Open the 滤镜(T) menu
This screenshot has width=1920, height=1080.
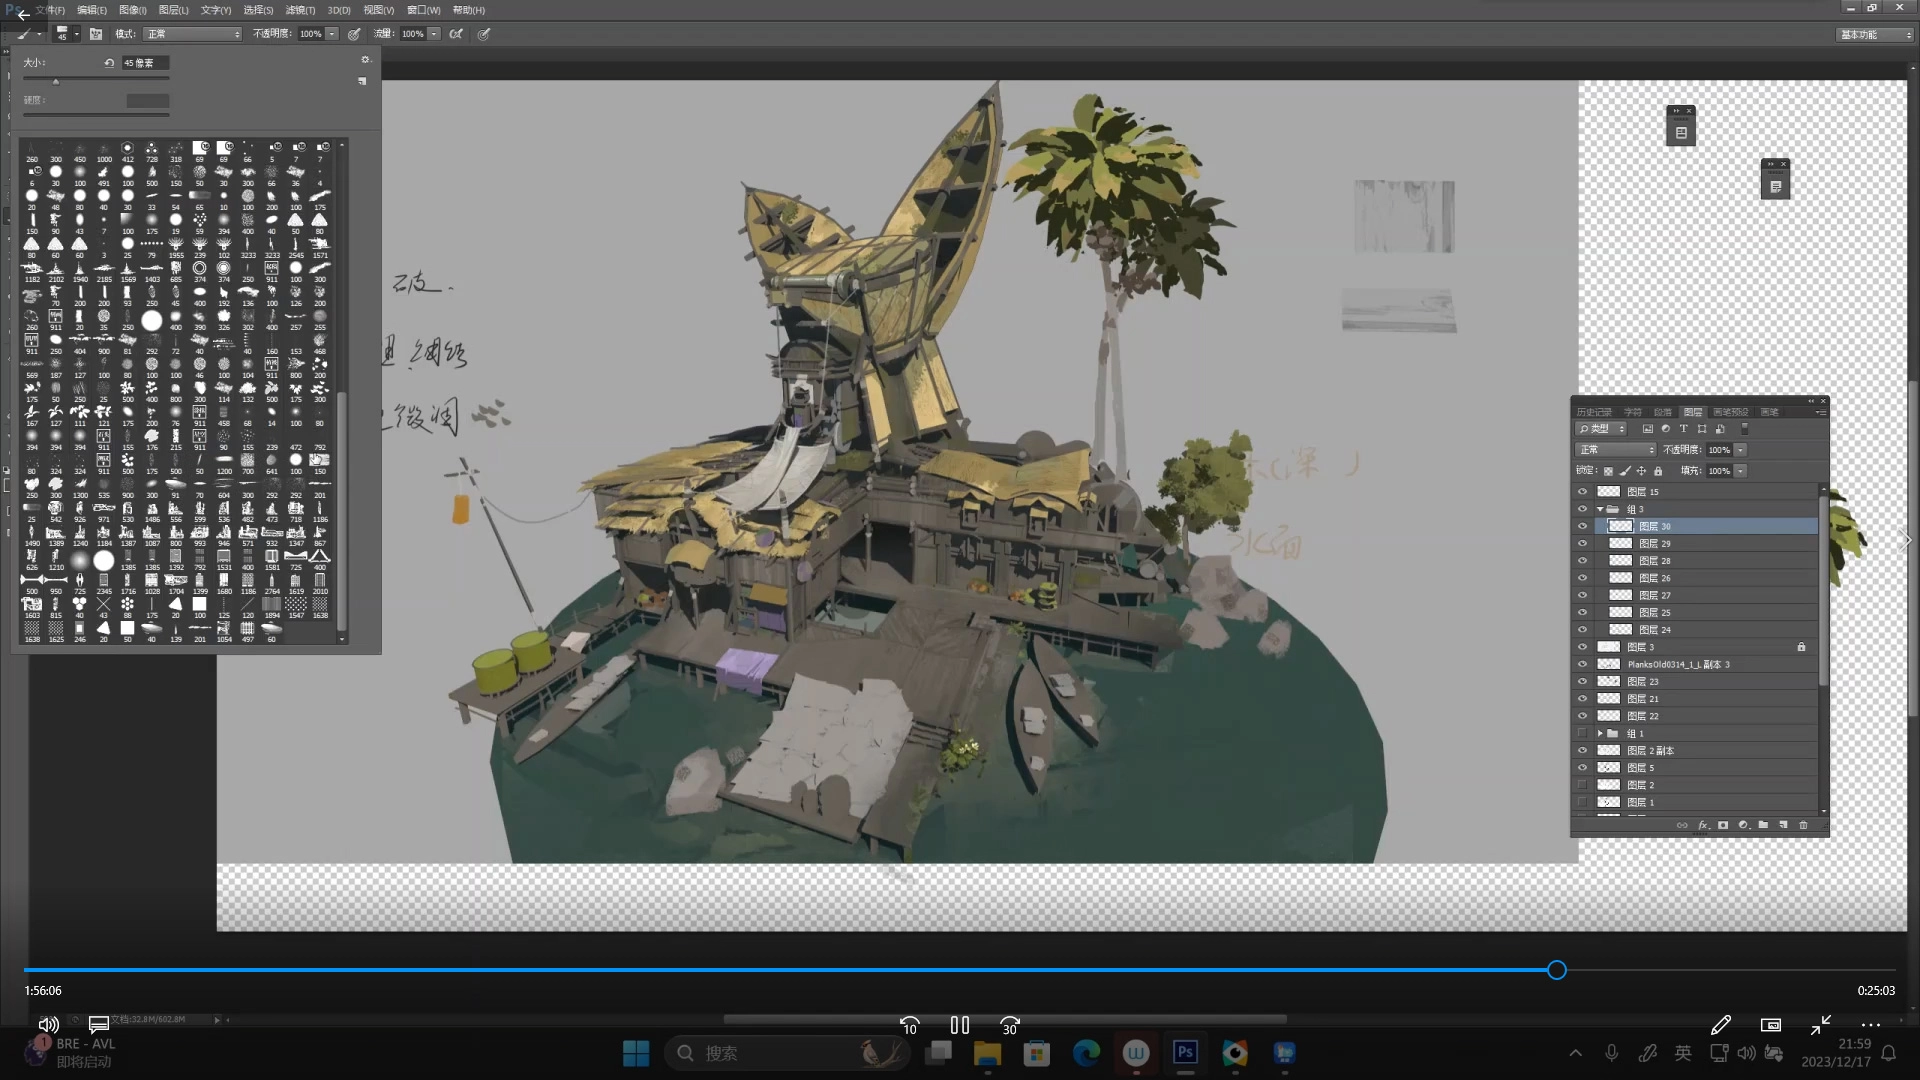pyautogui.click(x=300, y=10)
